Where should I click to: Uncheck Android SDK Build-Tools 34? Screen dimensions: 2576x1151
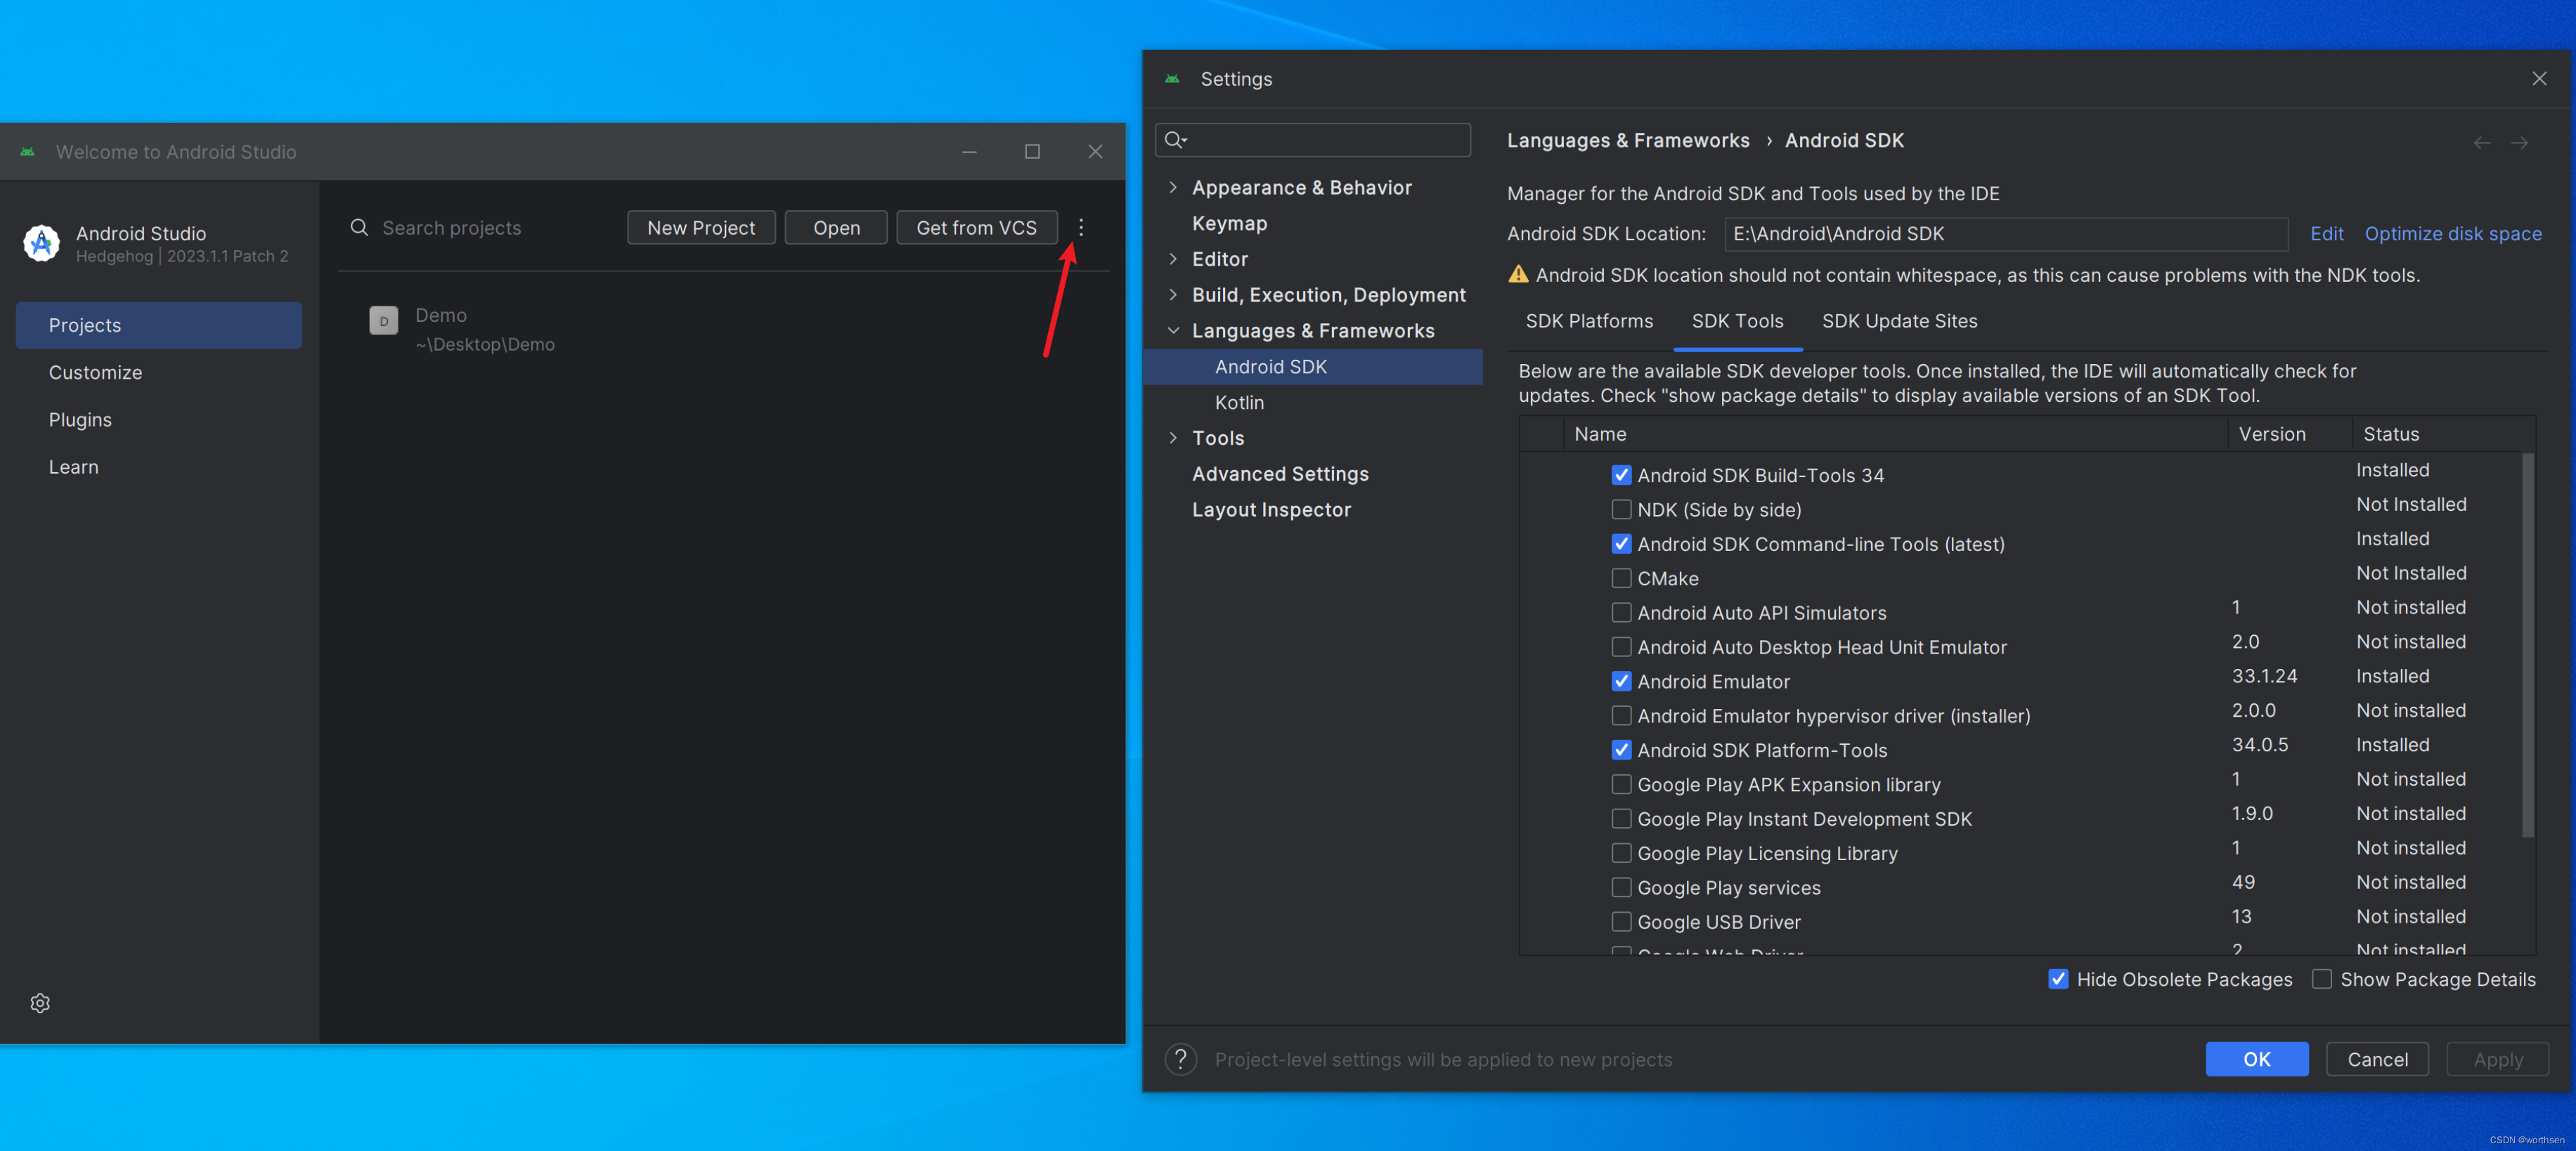pos(1621,475)
